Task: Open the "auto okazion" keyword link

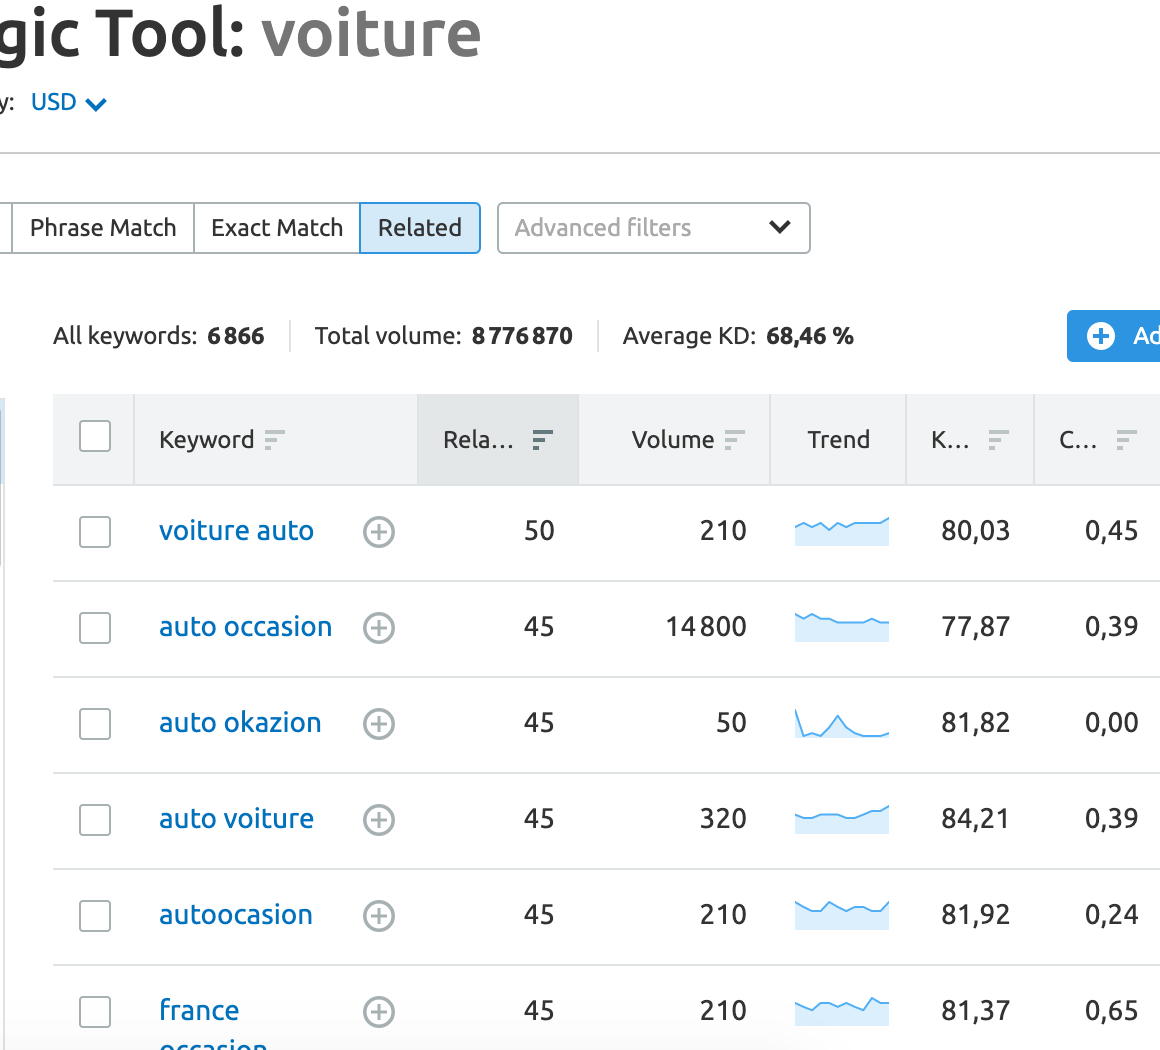Action: pyautogui.click(x=239, y=722)
